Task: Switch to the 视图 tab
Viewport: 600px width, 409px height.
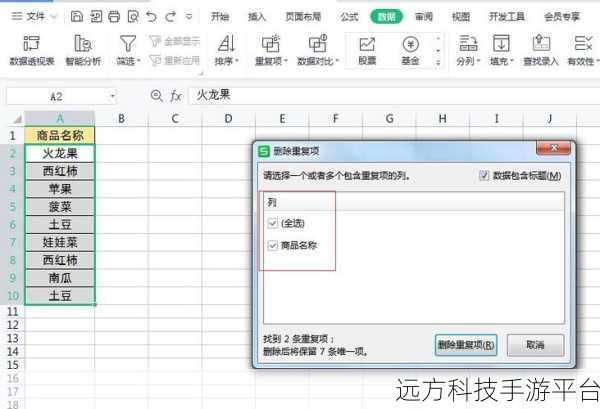Action: tap(461, 17)
